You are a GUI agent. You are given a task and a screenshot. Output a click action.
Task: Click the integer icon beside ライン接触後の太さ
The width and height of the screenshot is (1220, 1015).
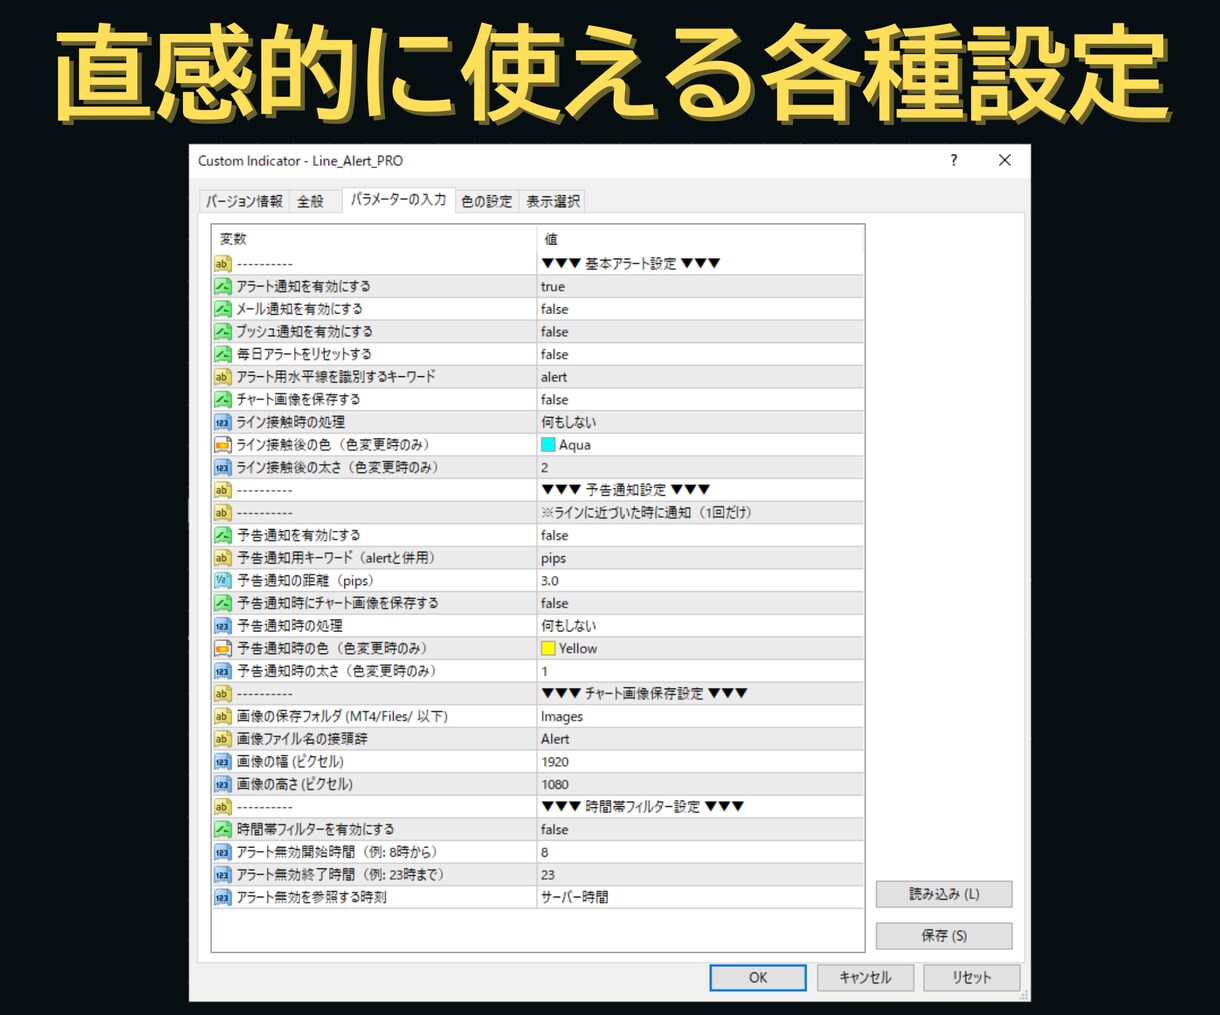(x=223, y=467)
